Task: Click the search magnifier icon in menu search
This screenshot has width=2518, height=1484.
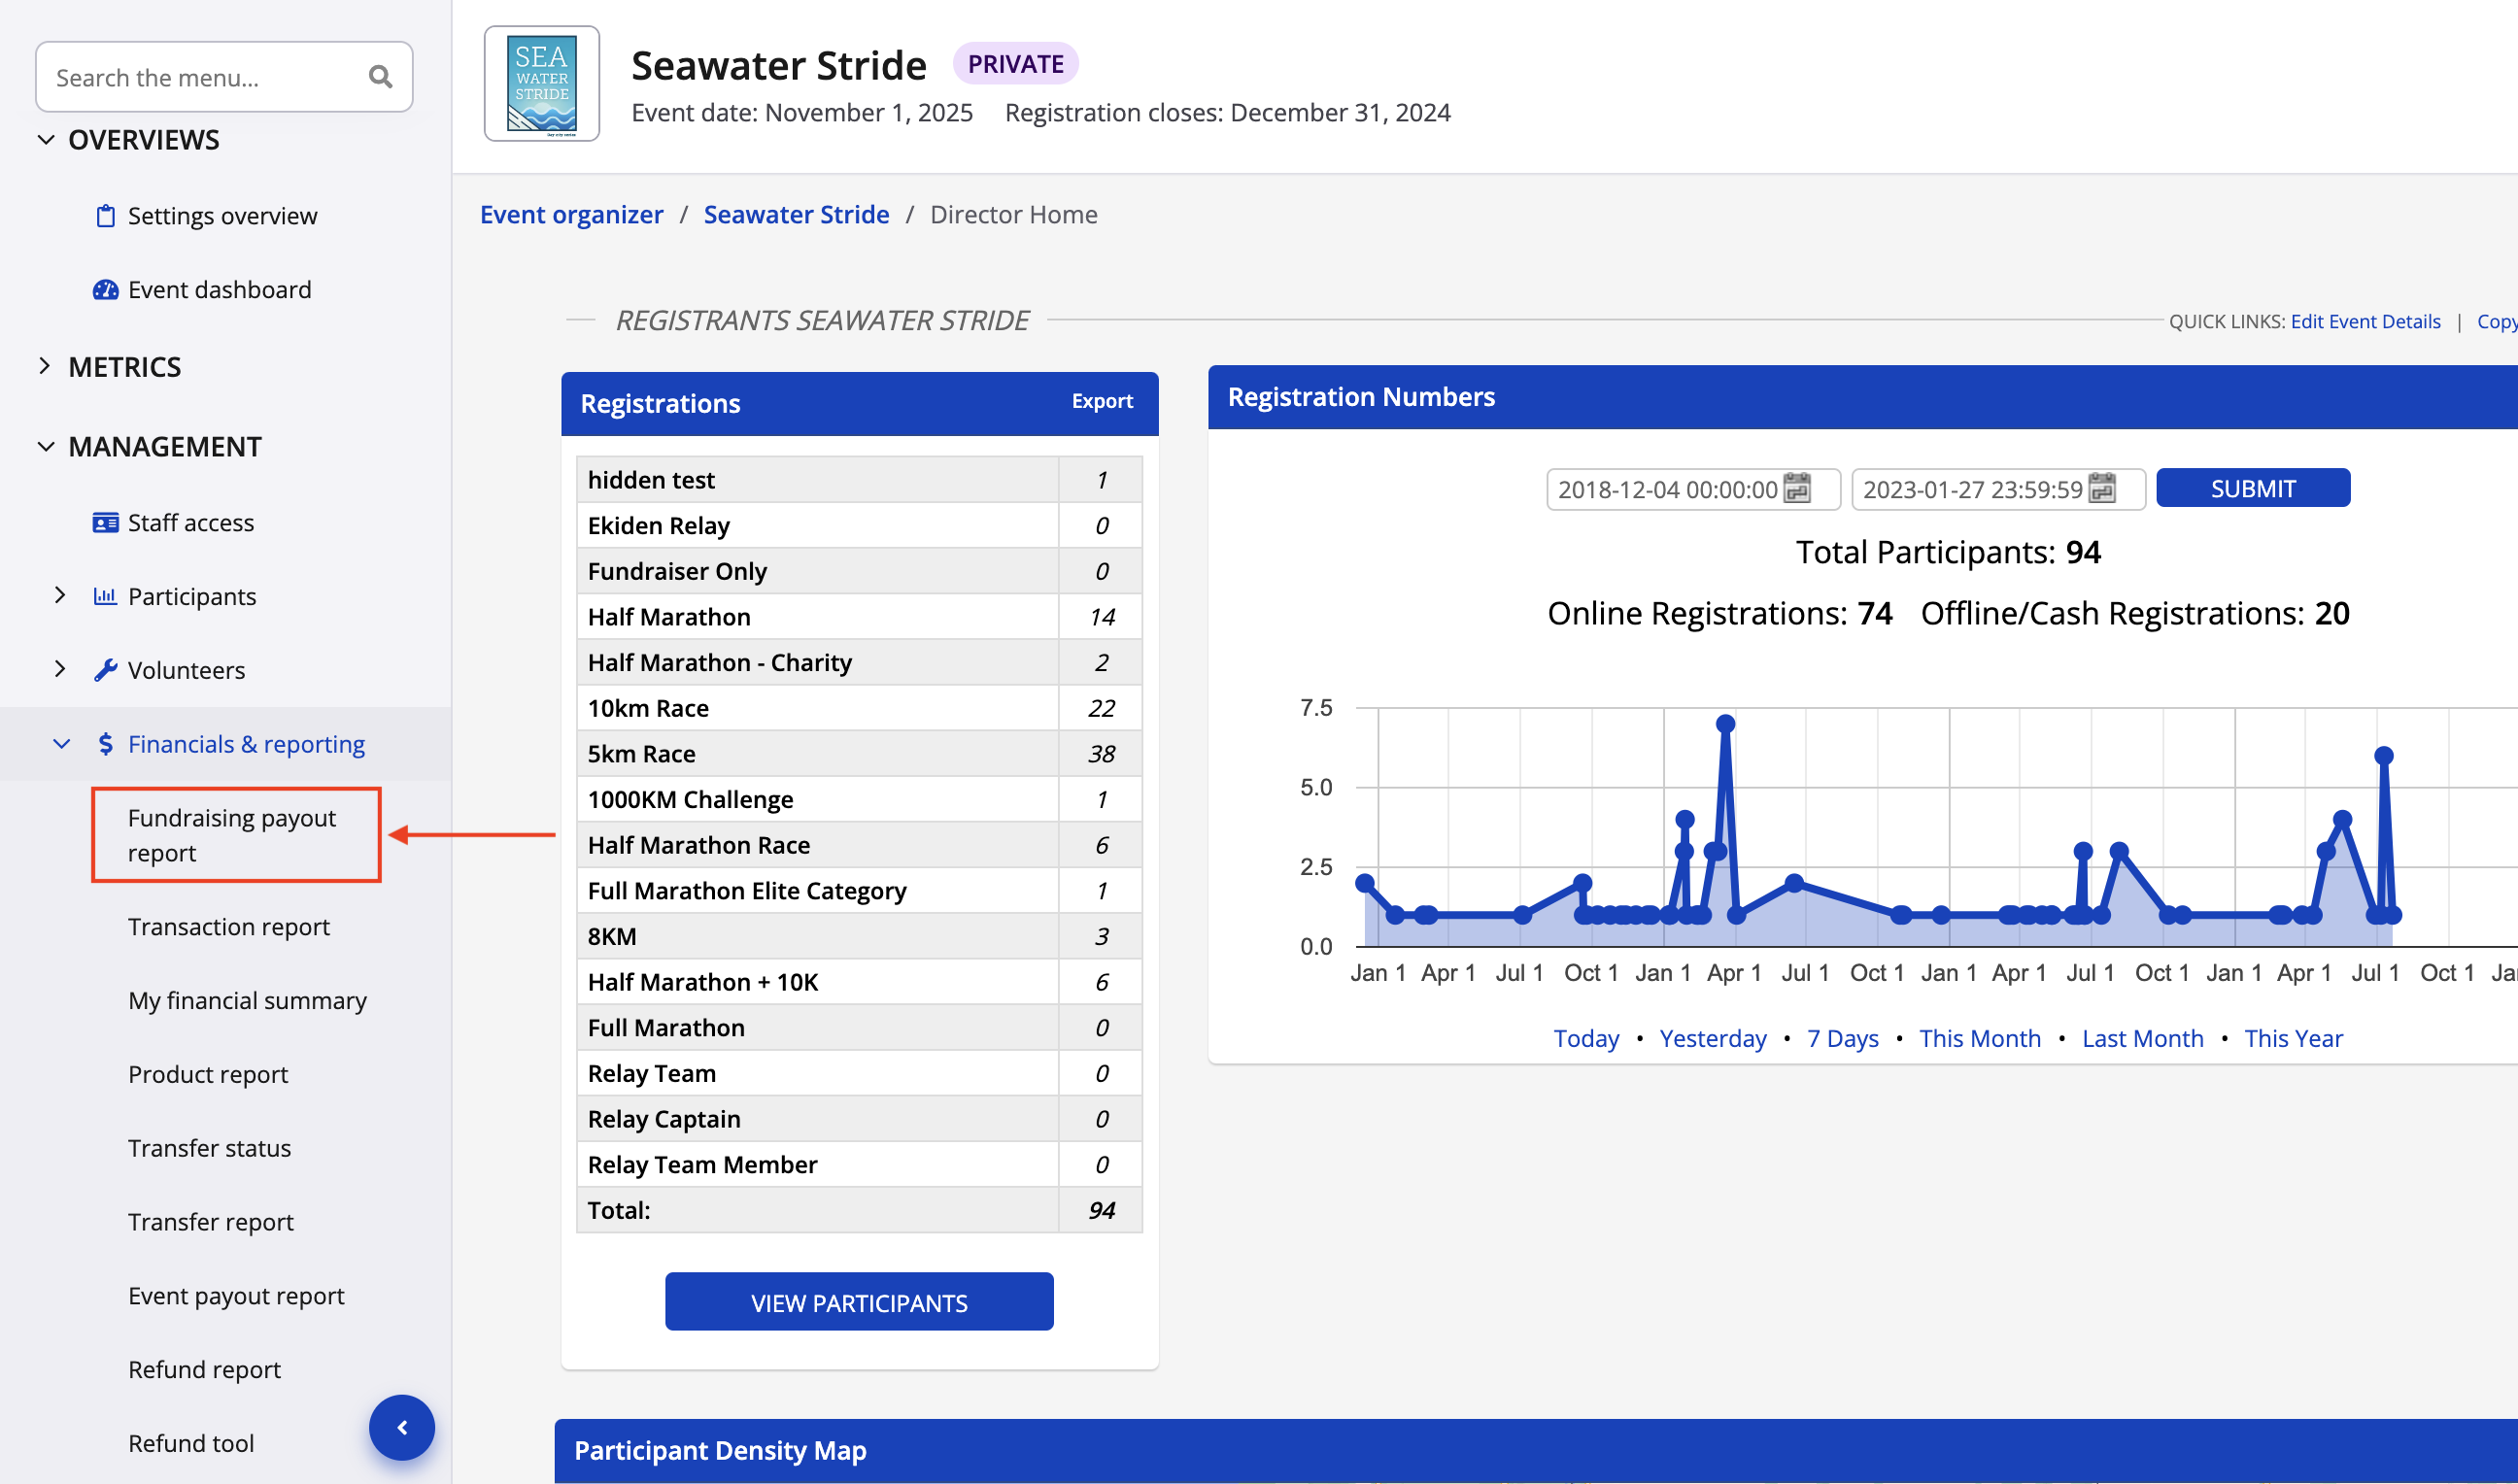Action: tap(380, 77)
